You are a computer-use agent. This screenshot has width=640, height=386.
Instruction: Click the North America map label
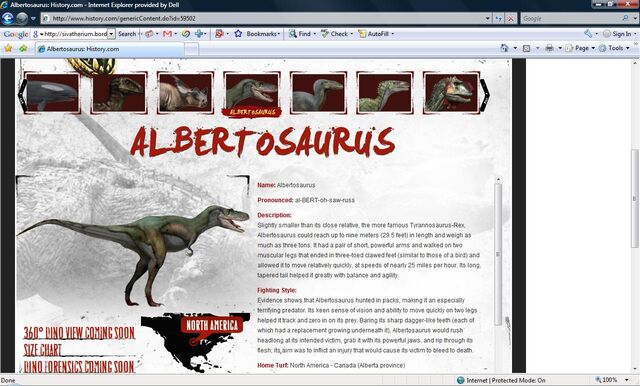[212, 325]
